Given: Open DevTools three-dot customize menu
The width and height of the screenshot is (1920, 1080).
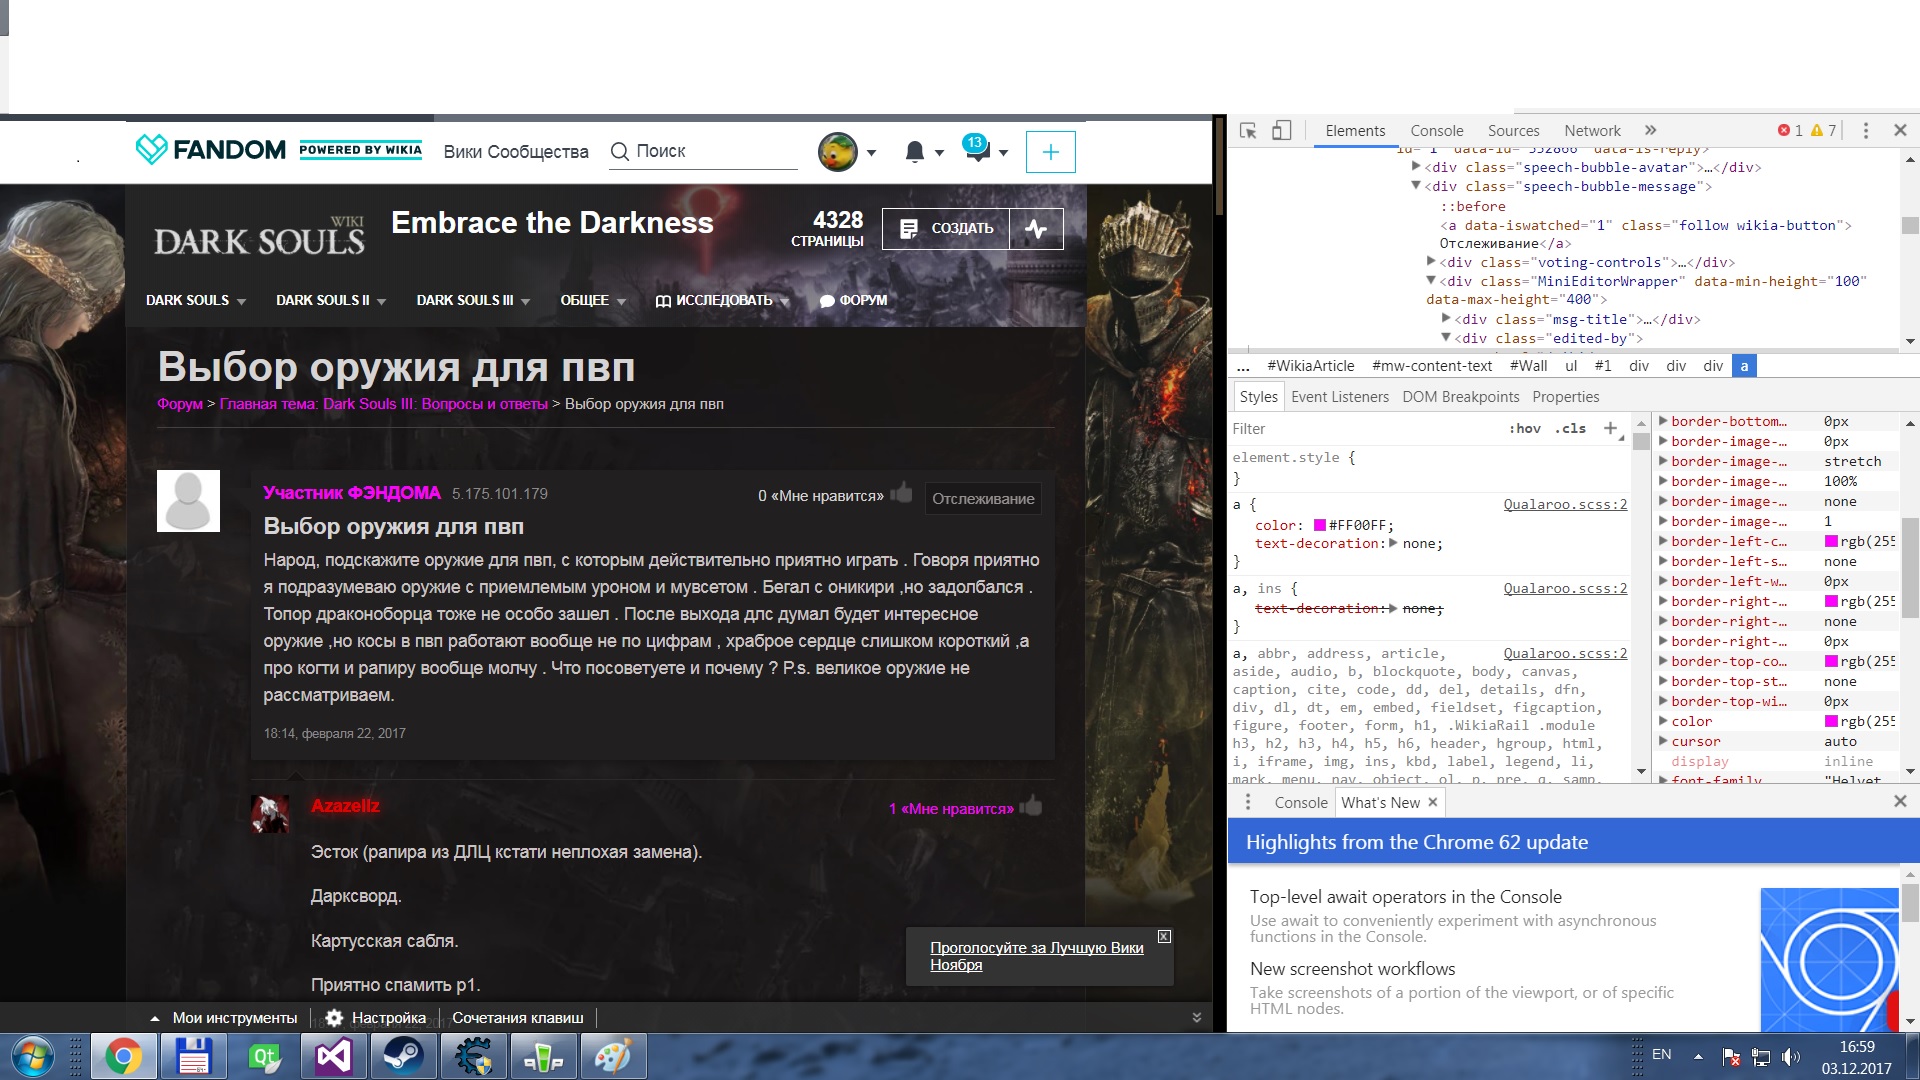Looking at the screenshot, I should pos(1865,131).
